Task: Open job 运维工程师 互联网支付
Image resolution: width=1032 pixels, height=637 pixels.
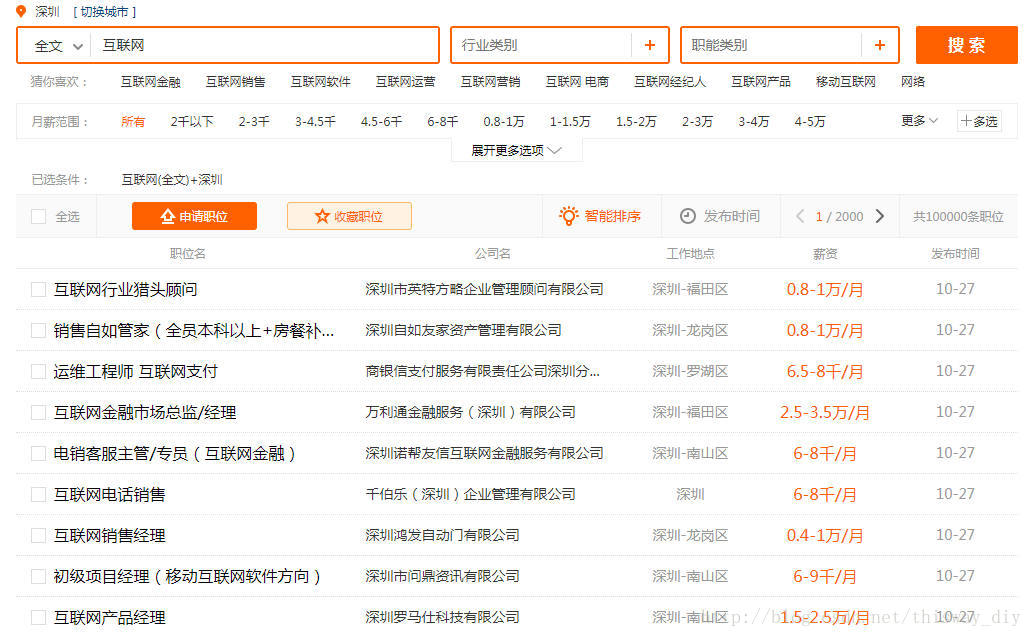Action: [x=136, y=372]
